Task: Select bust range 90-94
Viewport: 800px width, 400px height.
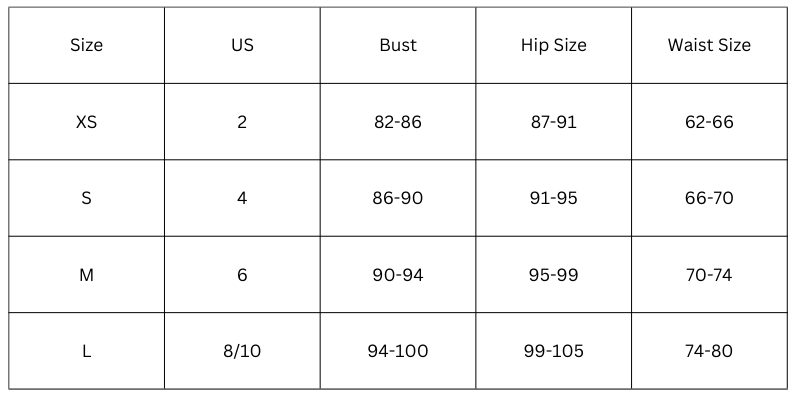Action: [398, 275]
